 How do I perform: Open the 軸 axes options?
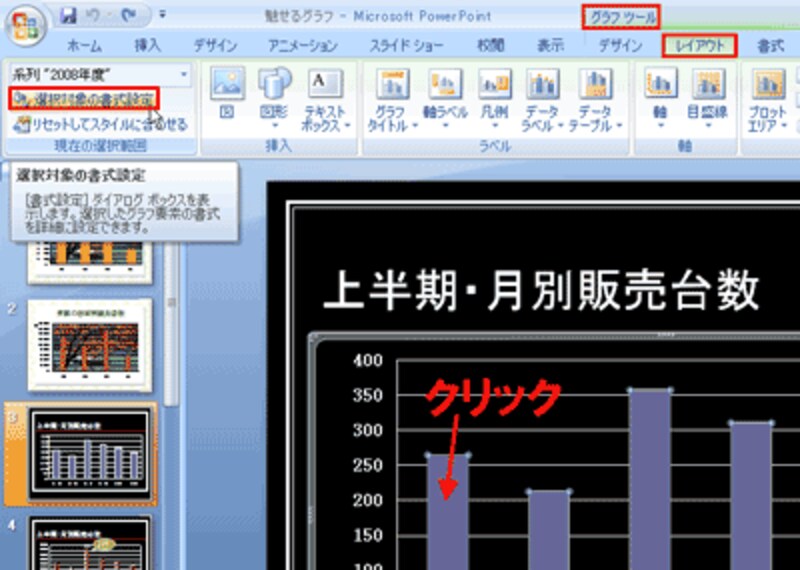661,98
